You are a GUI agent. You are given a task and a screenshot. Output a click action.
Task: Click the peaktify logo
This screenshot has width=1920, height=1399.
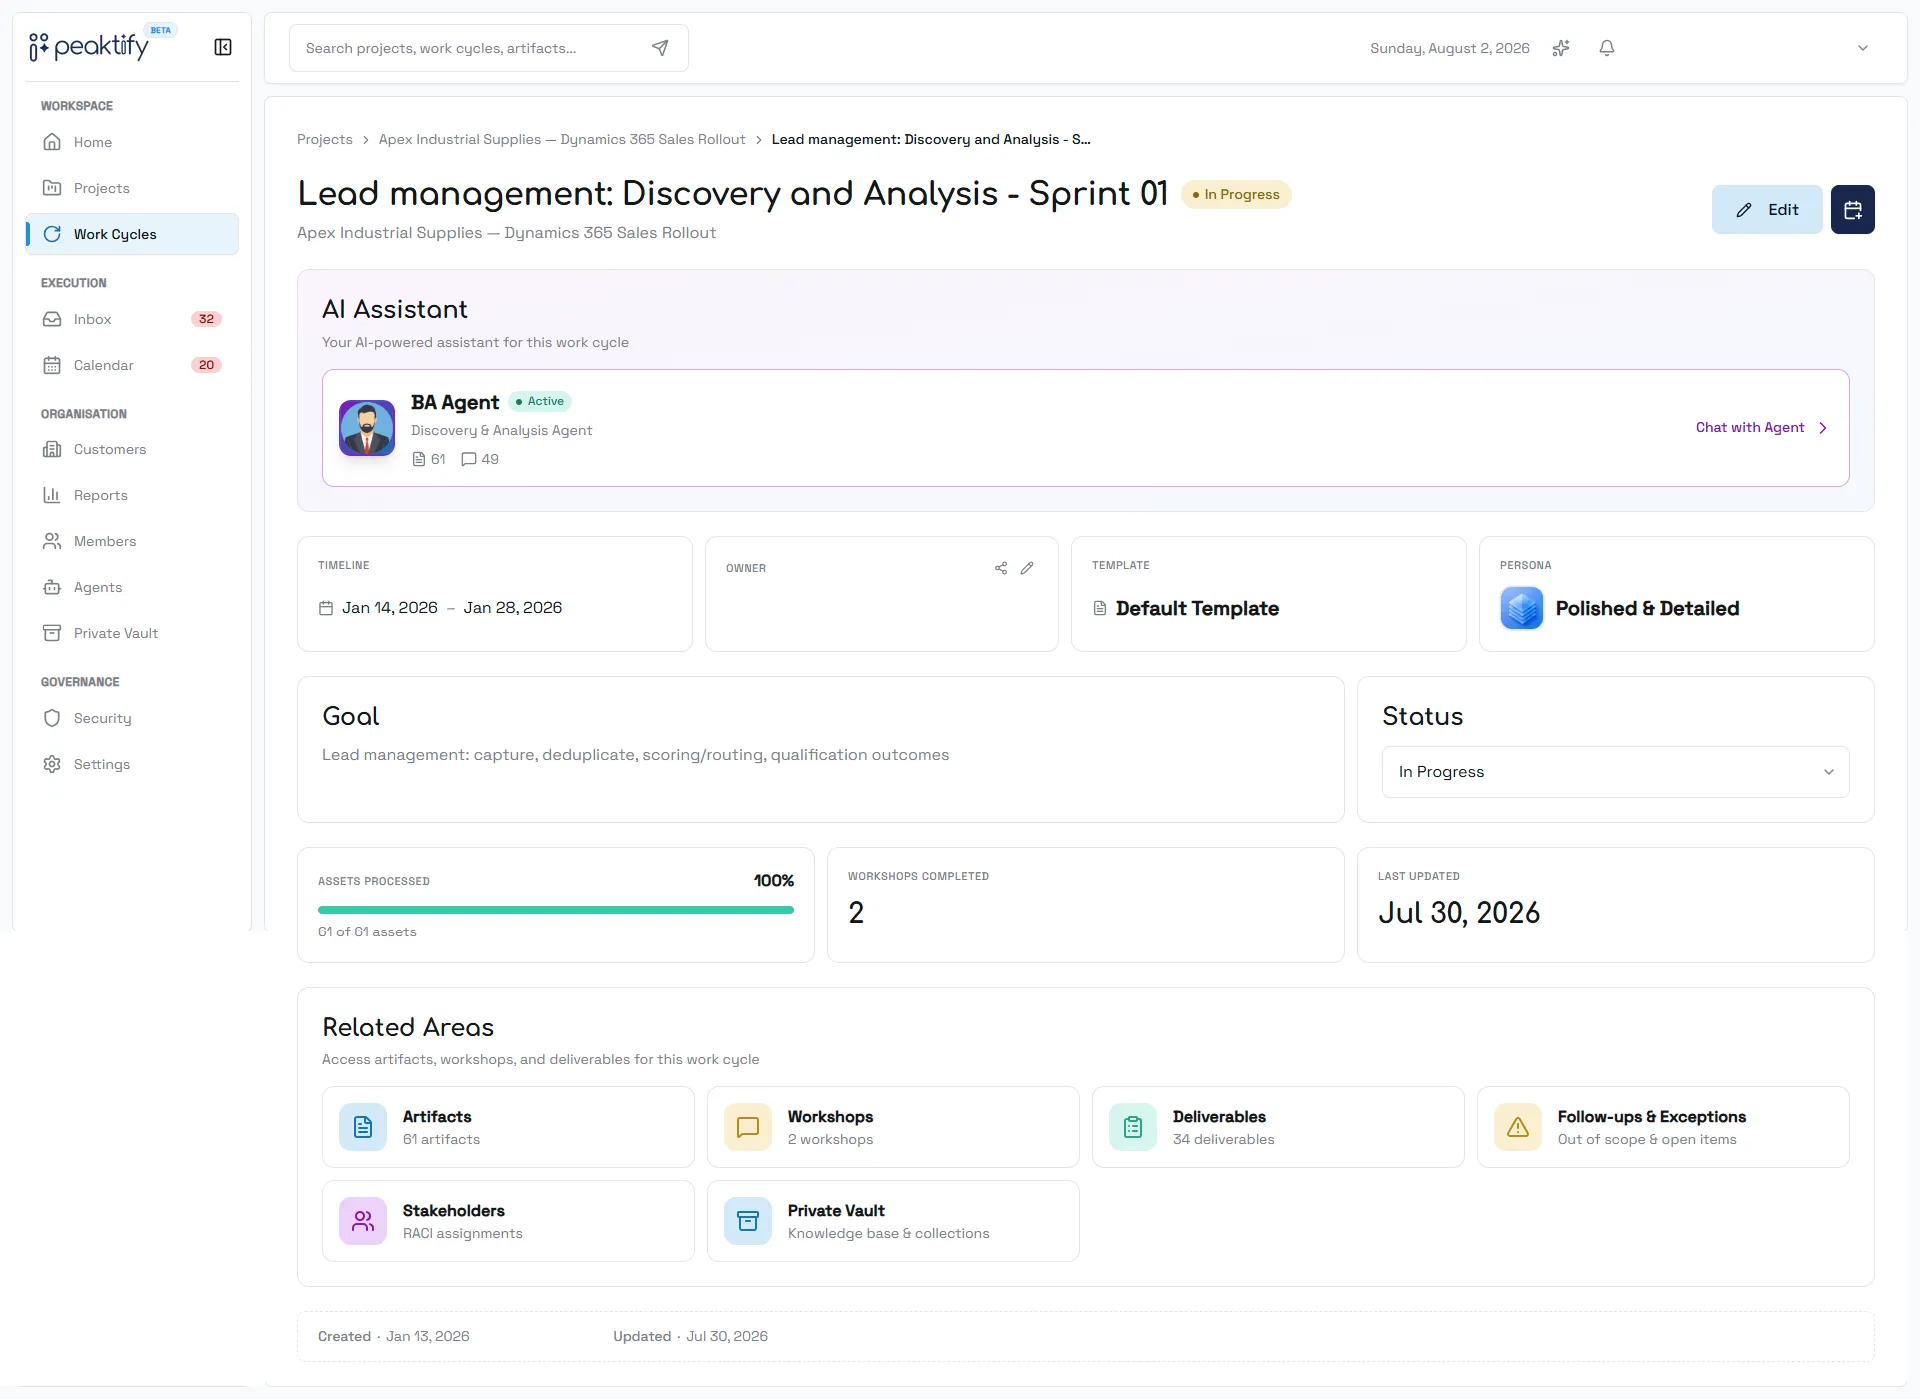click(x=89, y=45)
